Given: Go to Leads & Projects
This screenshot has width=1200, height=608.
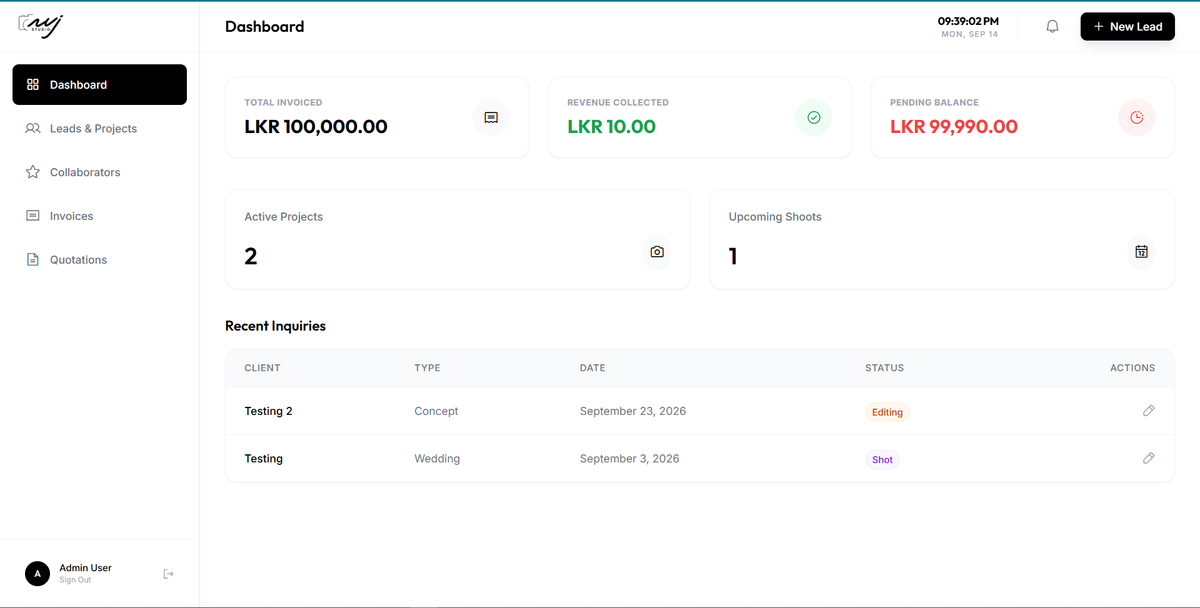Looking at the screenshot, I should pos(99,128).
